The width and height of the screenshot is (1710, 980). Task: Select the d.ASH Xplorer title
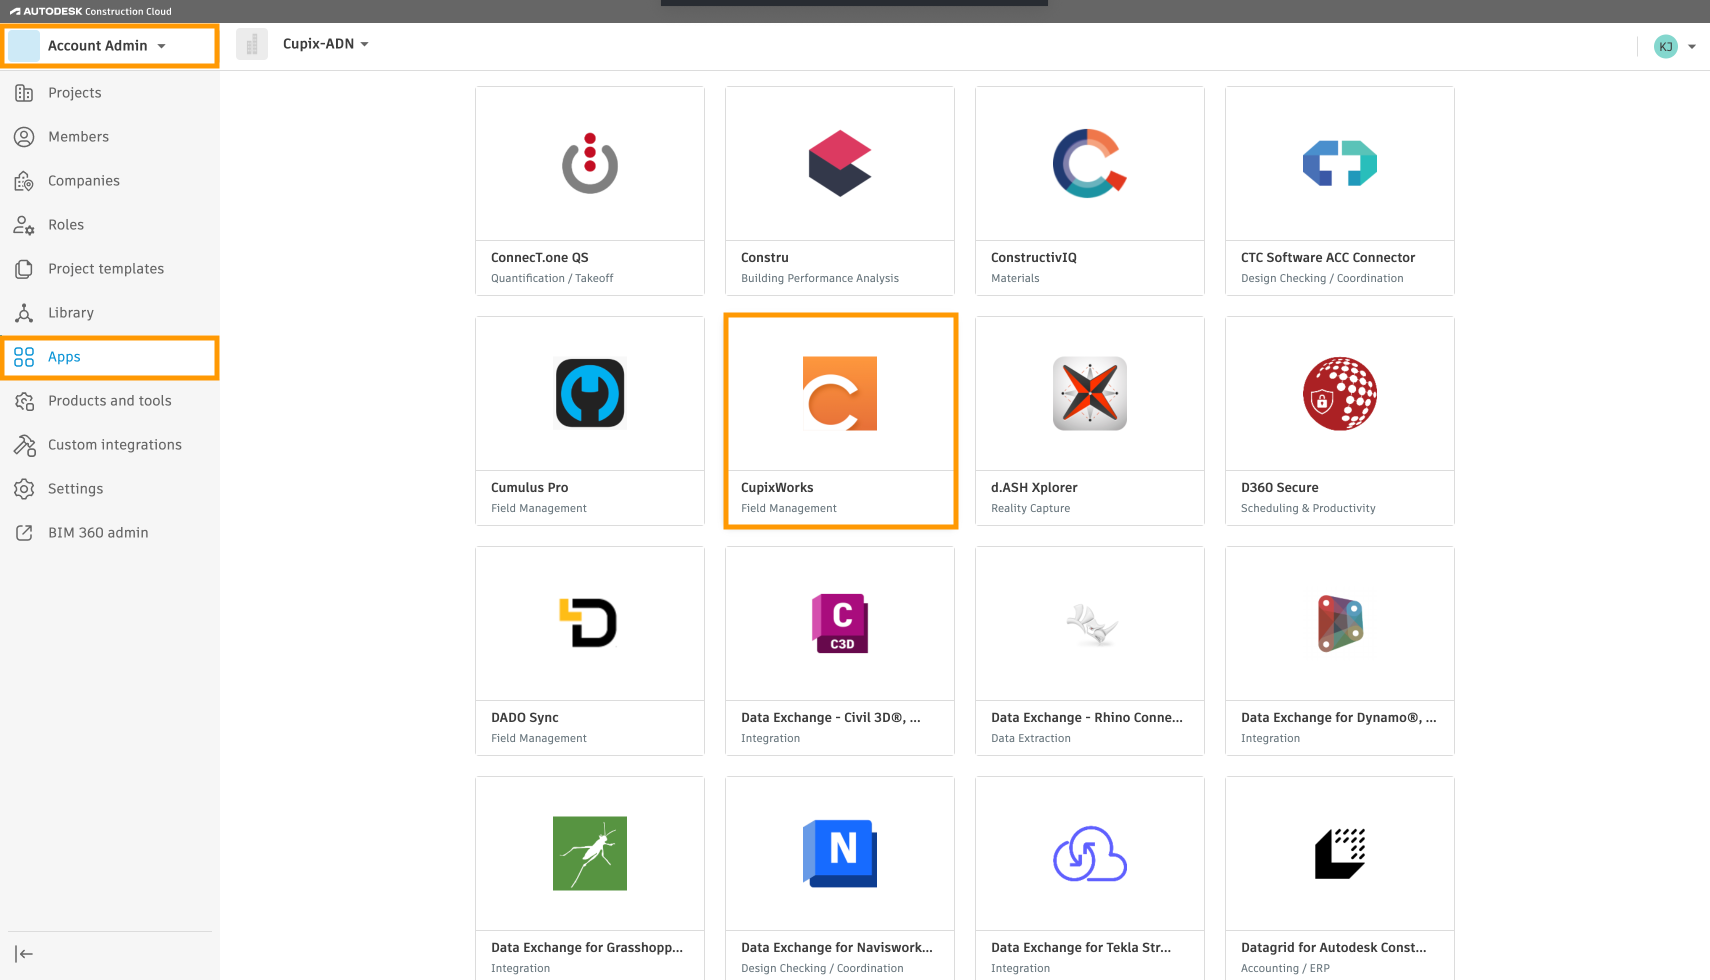(1034, 488)
